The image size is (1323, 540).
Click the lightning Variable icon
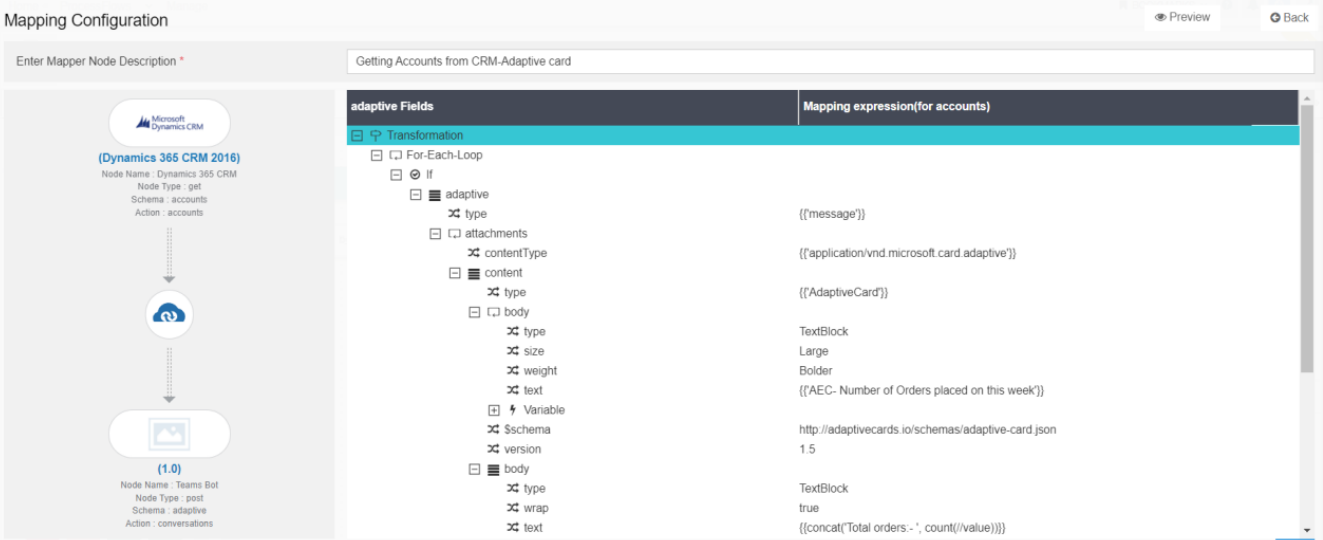point(513,410)
